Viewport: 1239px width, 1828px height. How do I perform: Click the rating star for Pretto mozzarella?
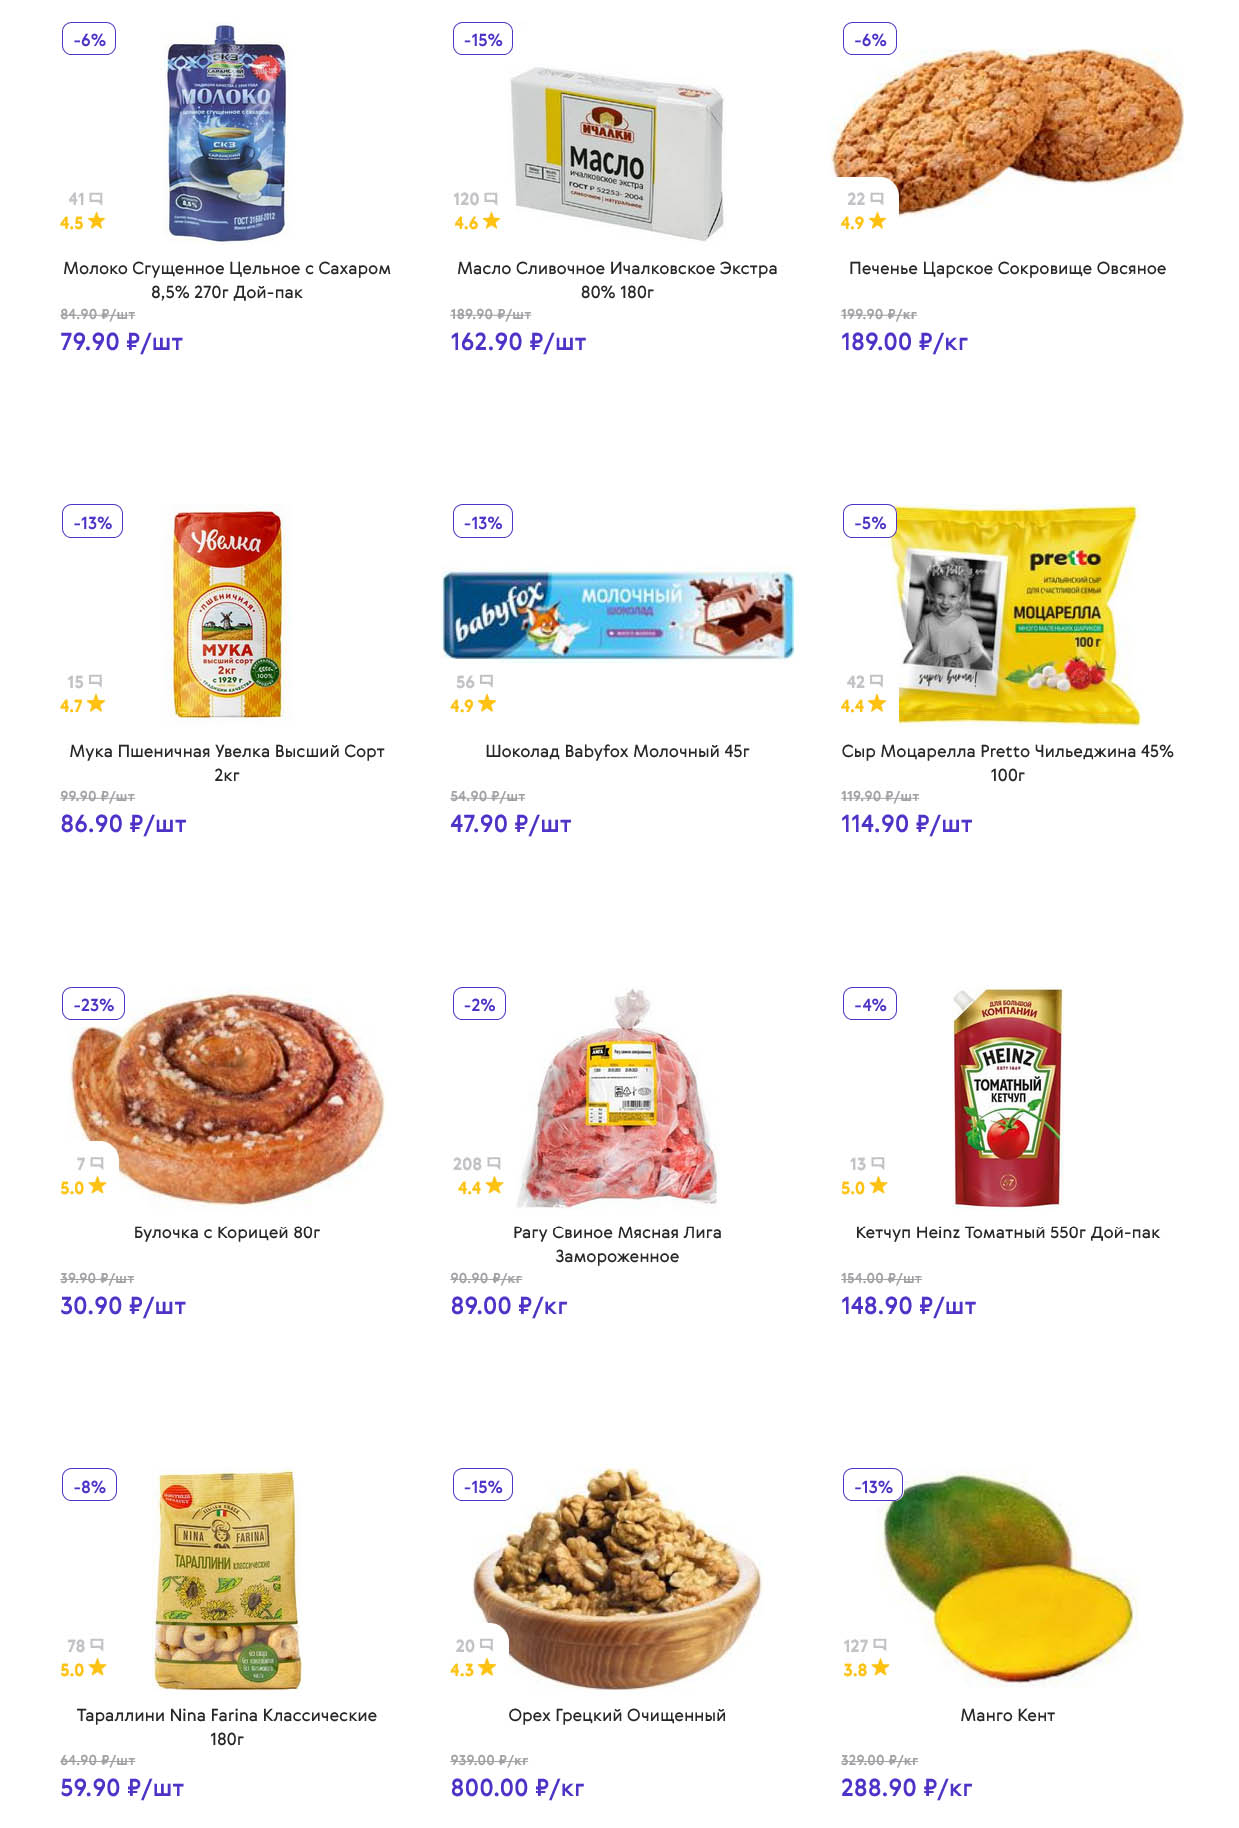877,704
